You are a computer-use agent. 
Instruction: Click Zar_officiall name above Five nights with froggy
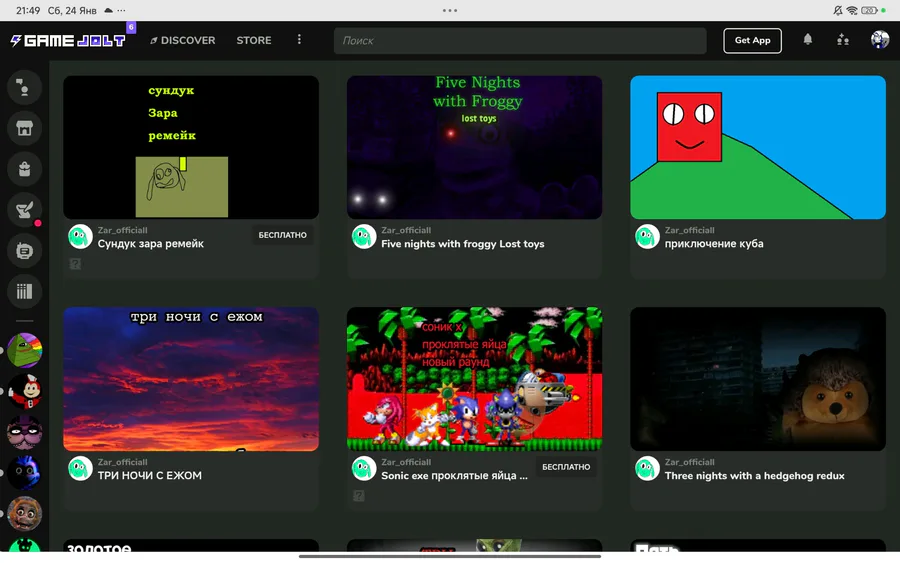pos(406,230)
